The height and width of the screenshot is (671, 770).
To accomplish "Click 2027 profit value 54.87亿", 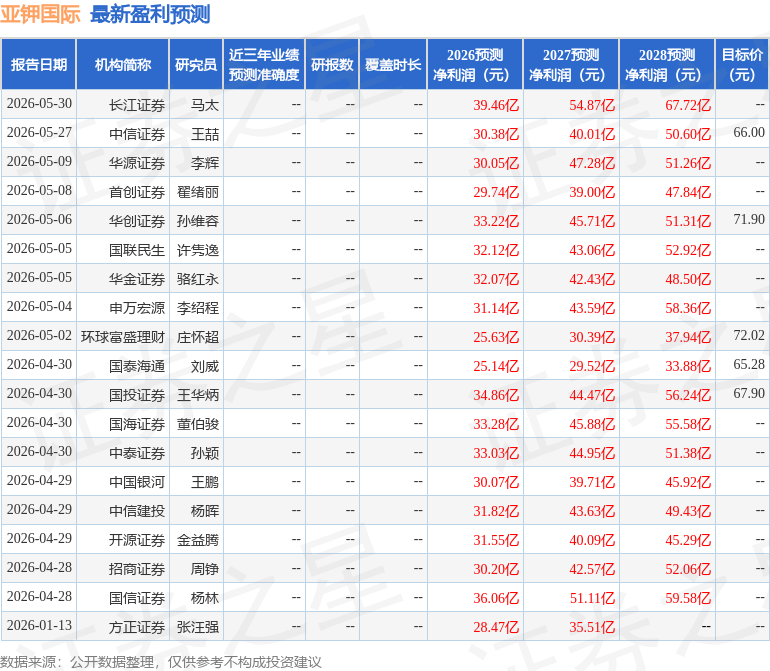I will 592,105.
